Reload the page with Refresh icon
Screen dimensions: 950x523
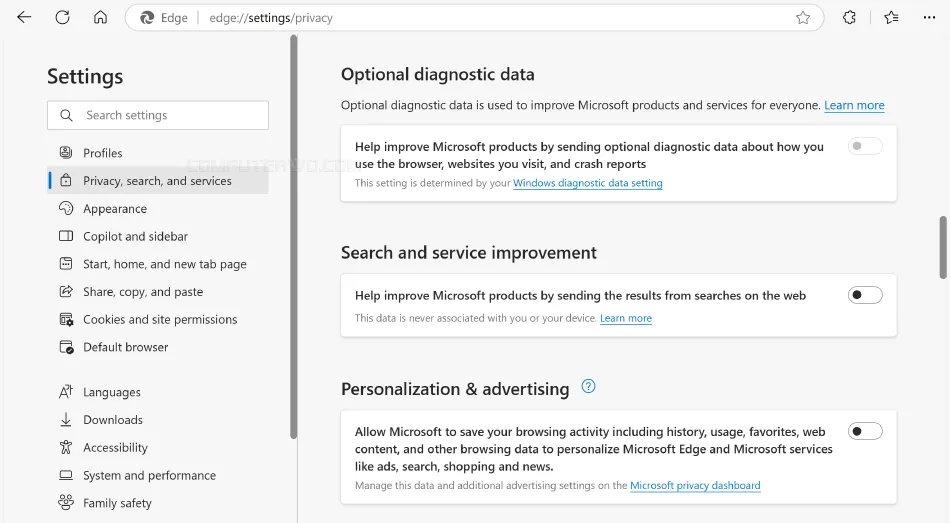62,18
